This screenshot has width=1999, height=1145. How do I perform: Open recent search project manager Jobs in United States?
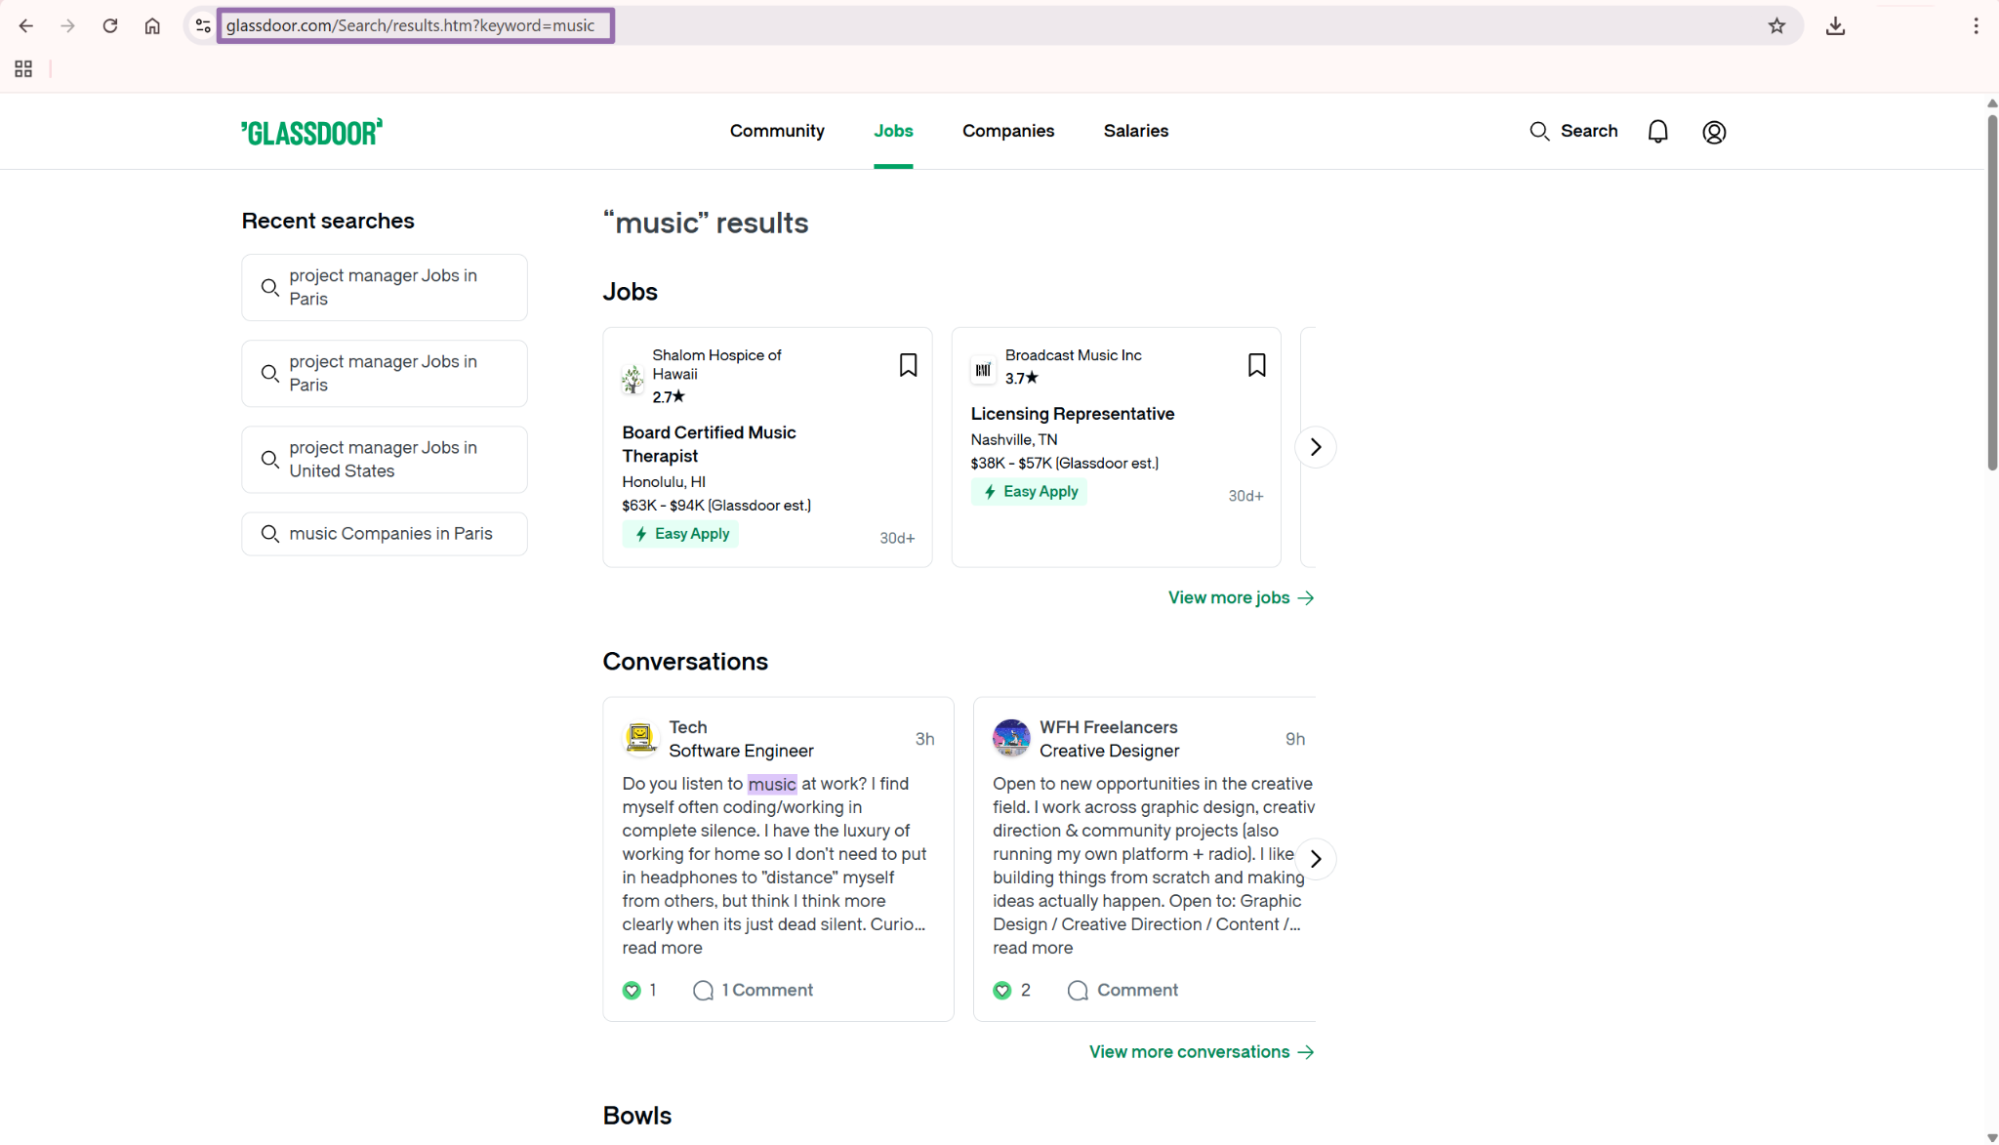(x=384, y=459)
